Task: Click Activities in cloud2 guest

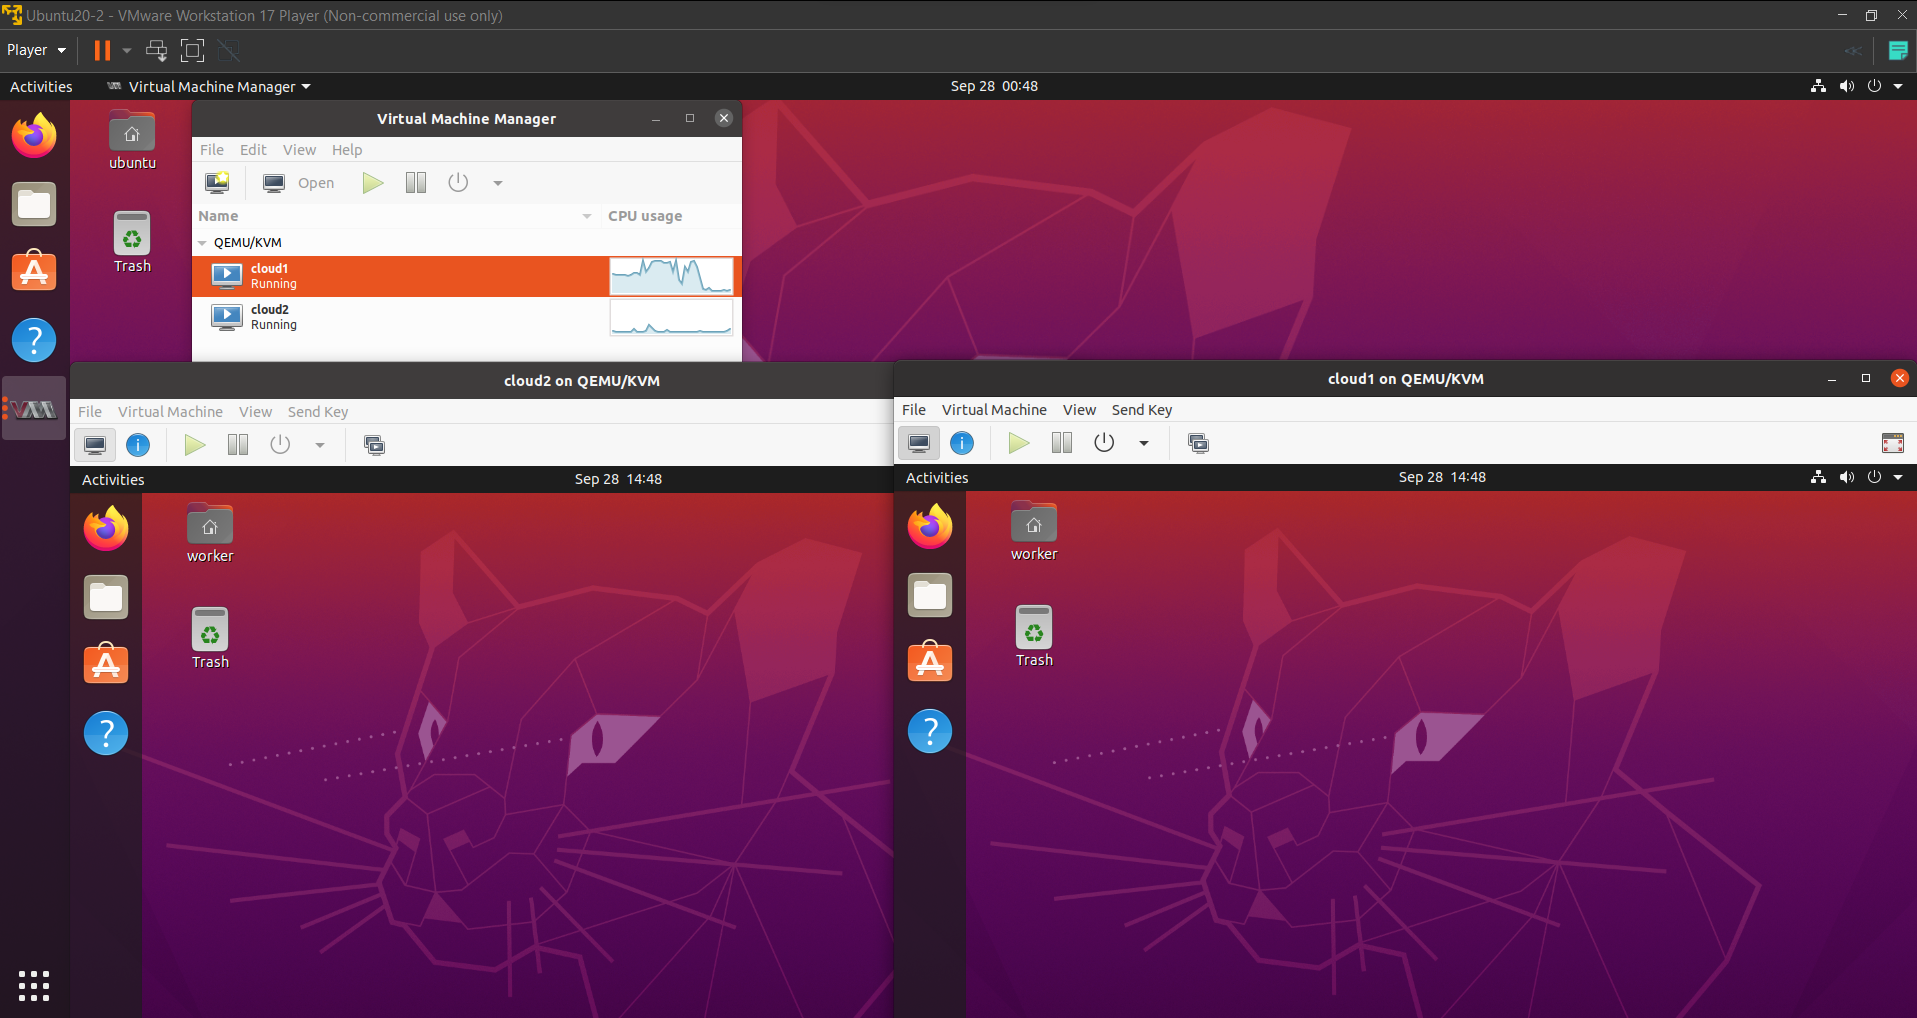Action: [x=113, y=480]
